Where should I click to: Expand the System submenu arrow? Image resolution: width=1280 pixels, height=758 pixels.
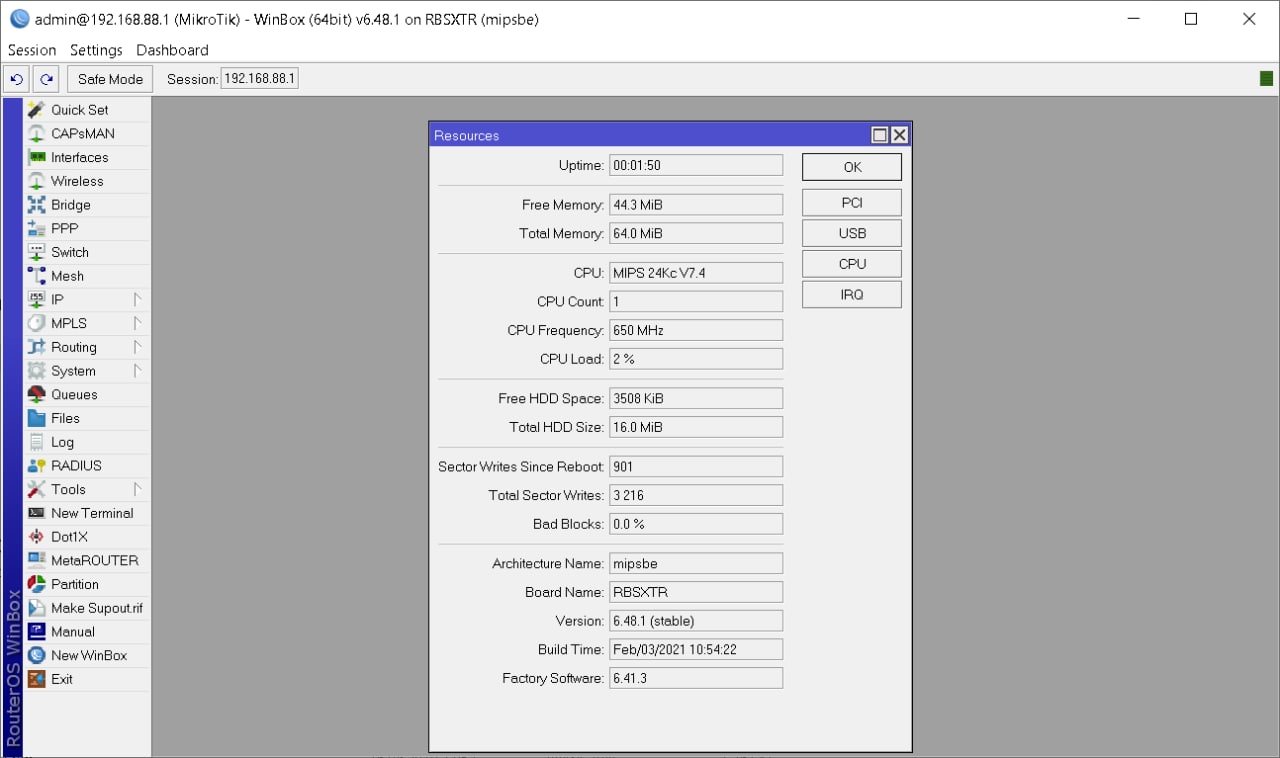(x=137, y=371)
